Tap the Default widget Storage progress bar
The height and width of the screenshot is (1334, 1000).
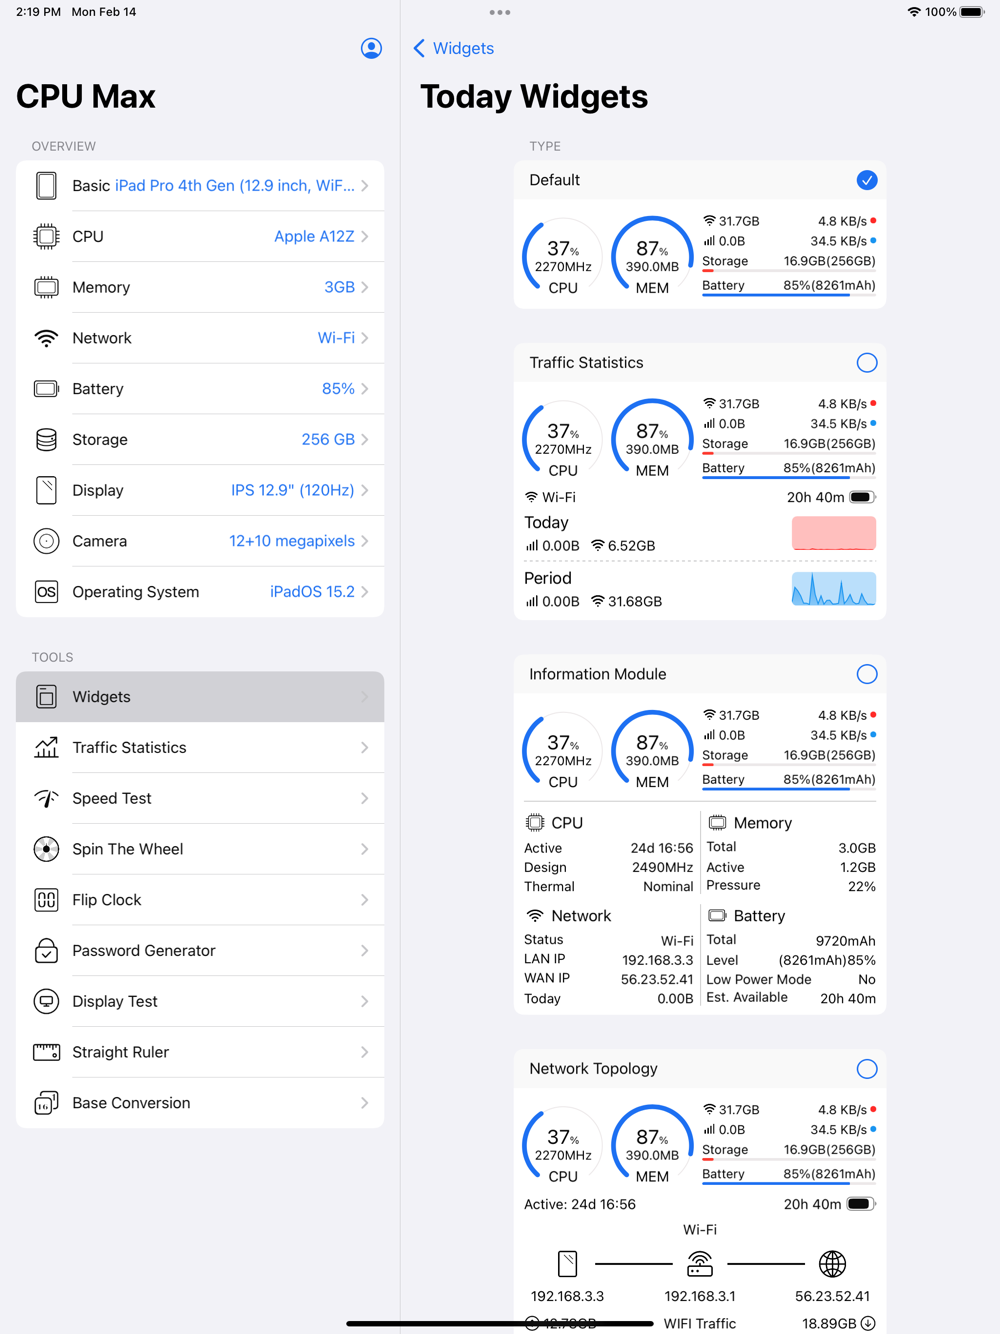[789, 271]
